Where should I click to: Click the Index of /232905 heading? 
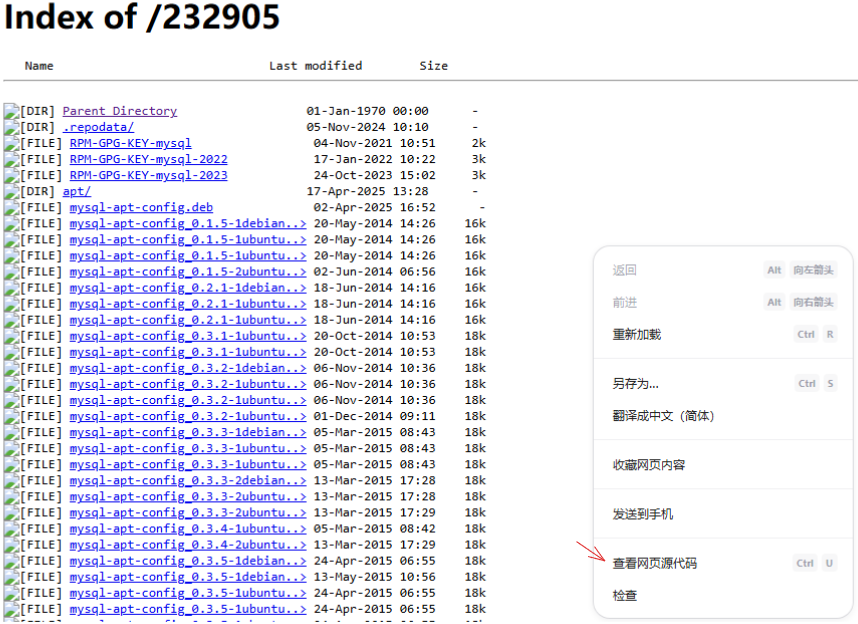(x=142, y=16)
